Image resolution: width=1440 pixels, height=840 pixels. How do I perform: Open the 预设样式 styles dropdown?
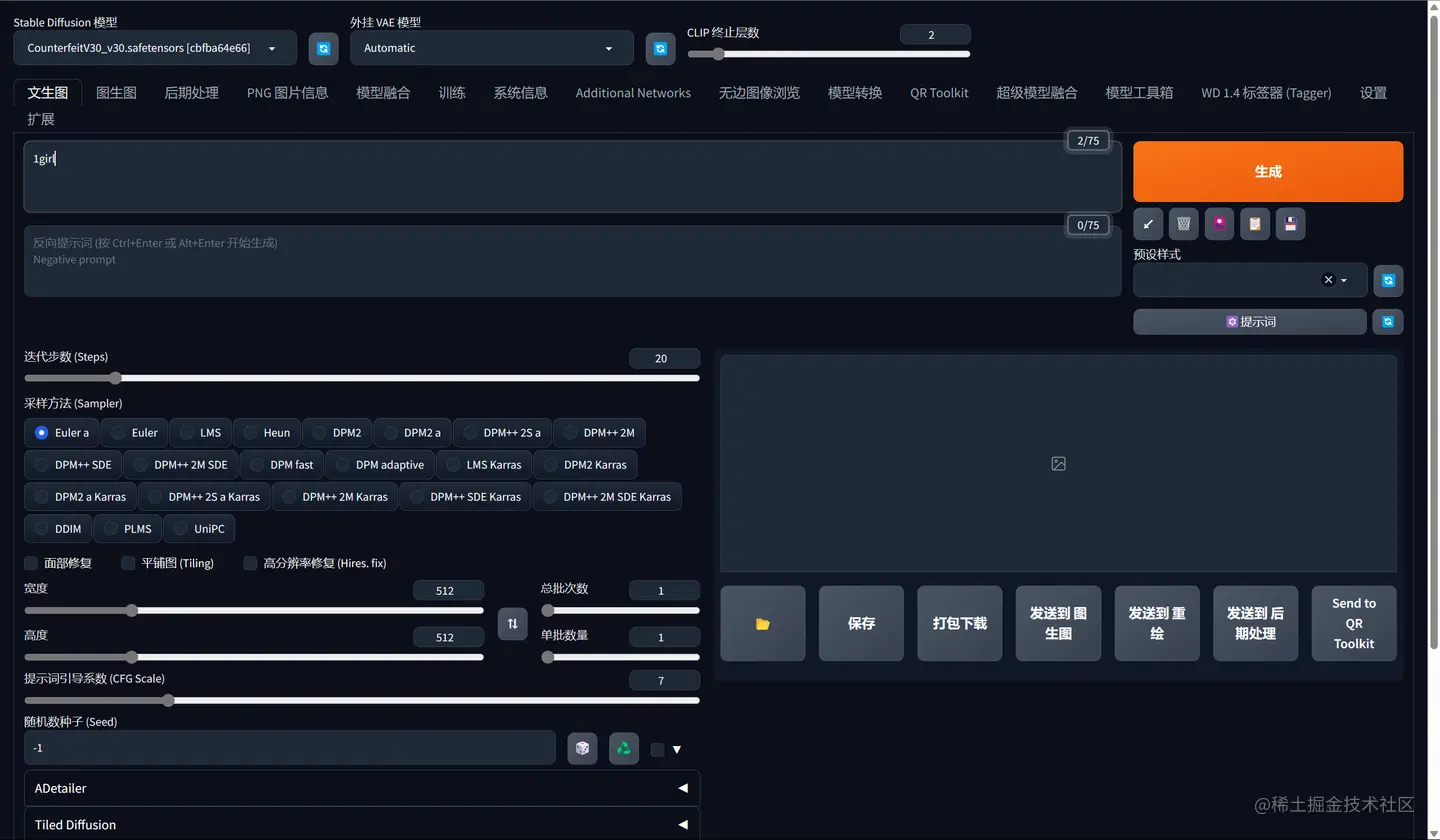[x=1250, y=281]
